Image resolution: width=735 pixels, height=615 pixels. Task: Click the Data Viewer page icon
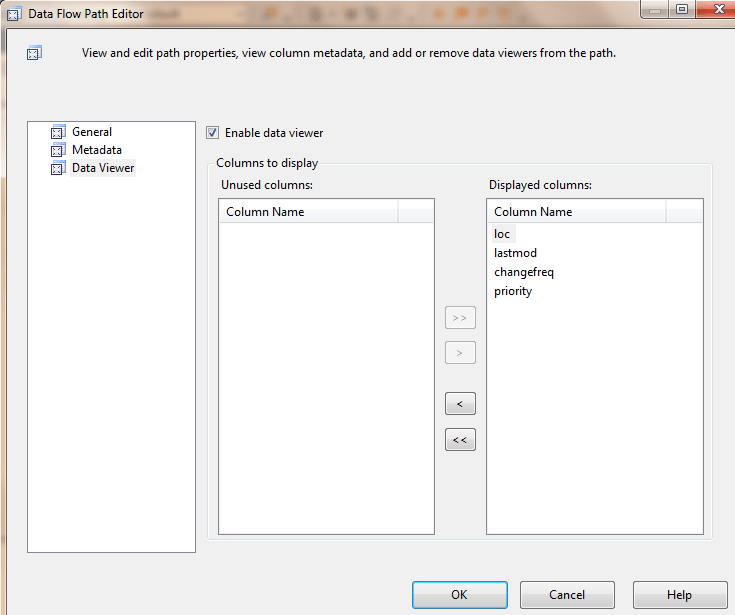pyautogui.click(x=57, y=168)
